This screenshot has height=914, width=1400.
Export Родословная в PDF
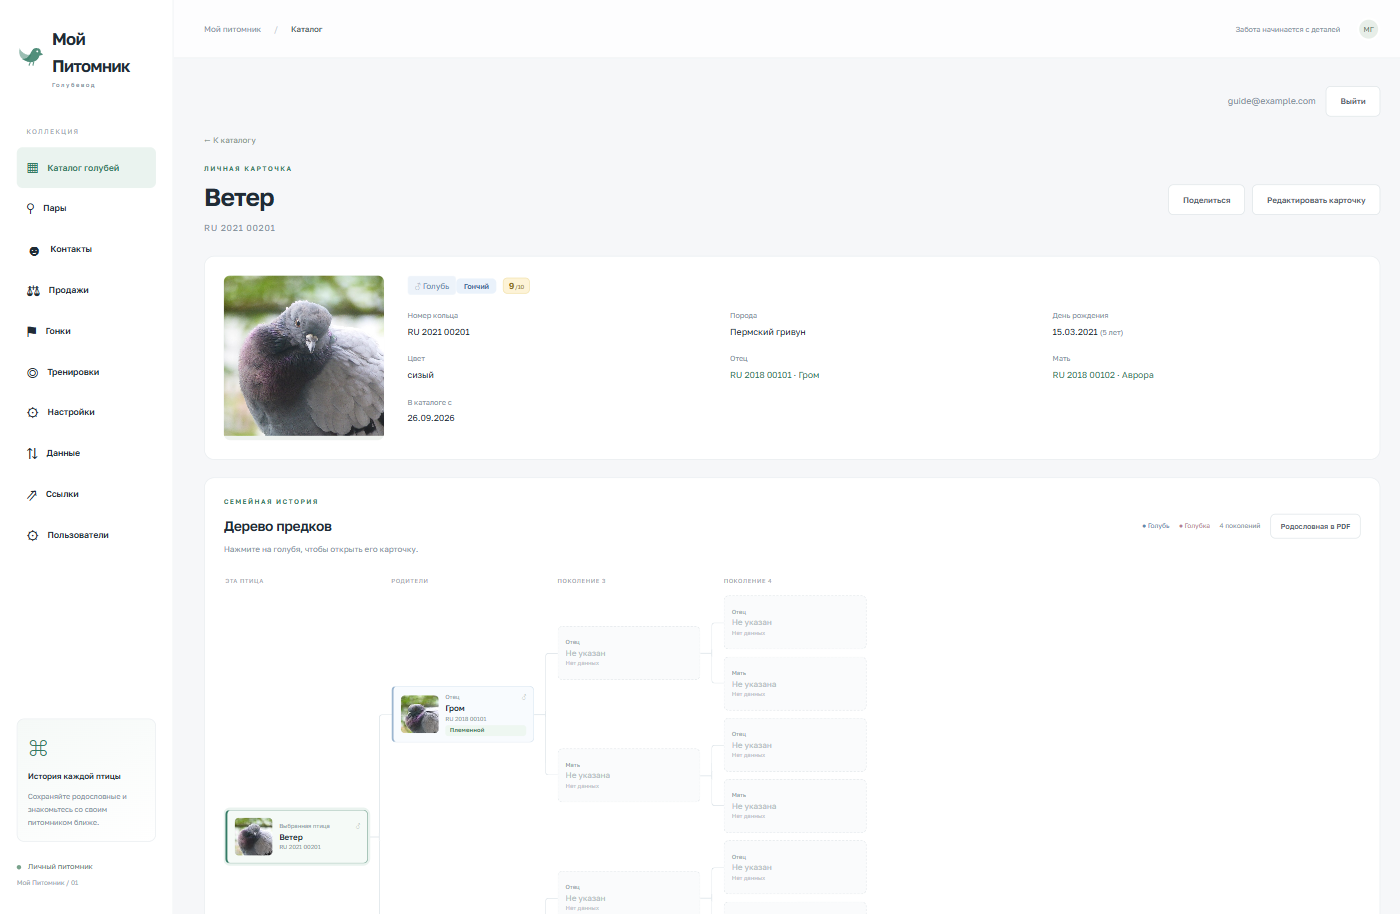coord(1315,526)
